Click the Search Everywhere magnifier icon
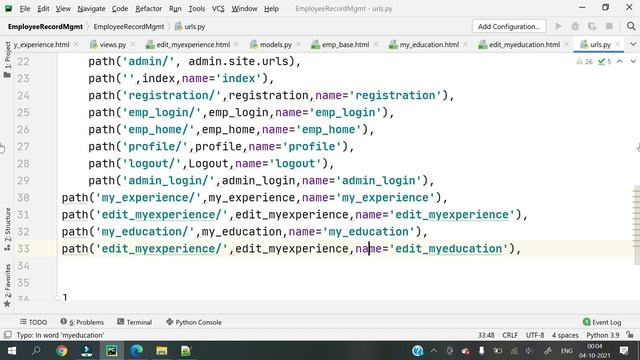Viewport: 640px width, 360px height. pyautogui.click(x=631, y=27)
